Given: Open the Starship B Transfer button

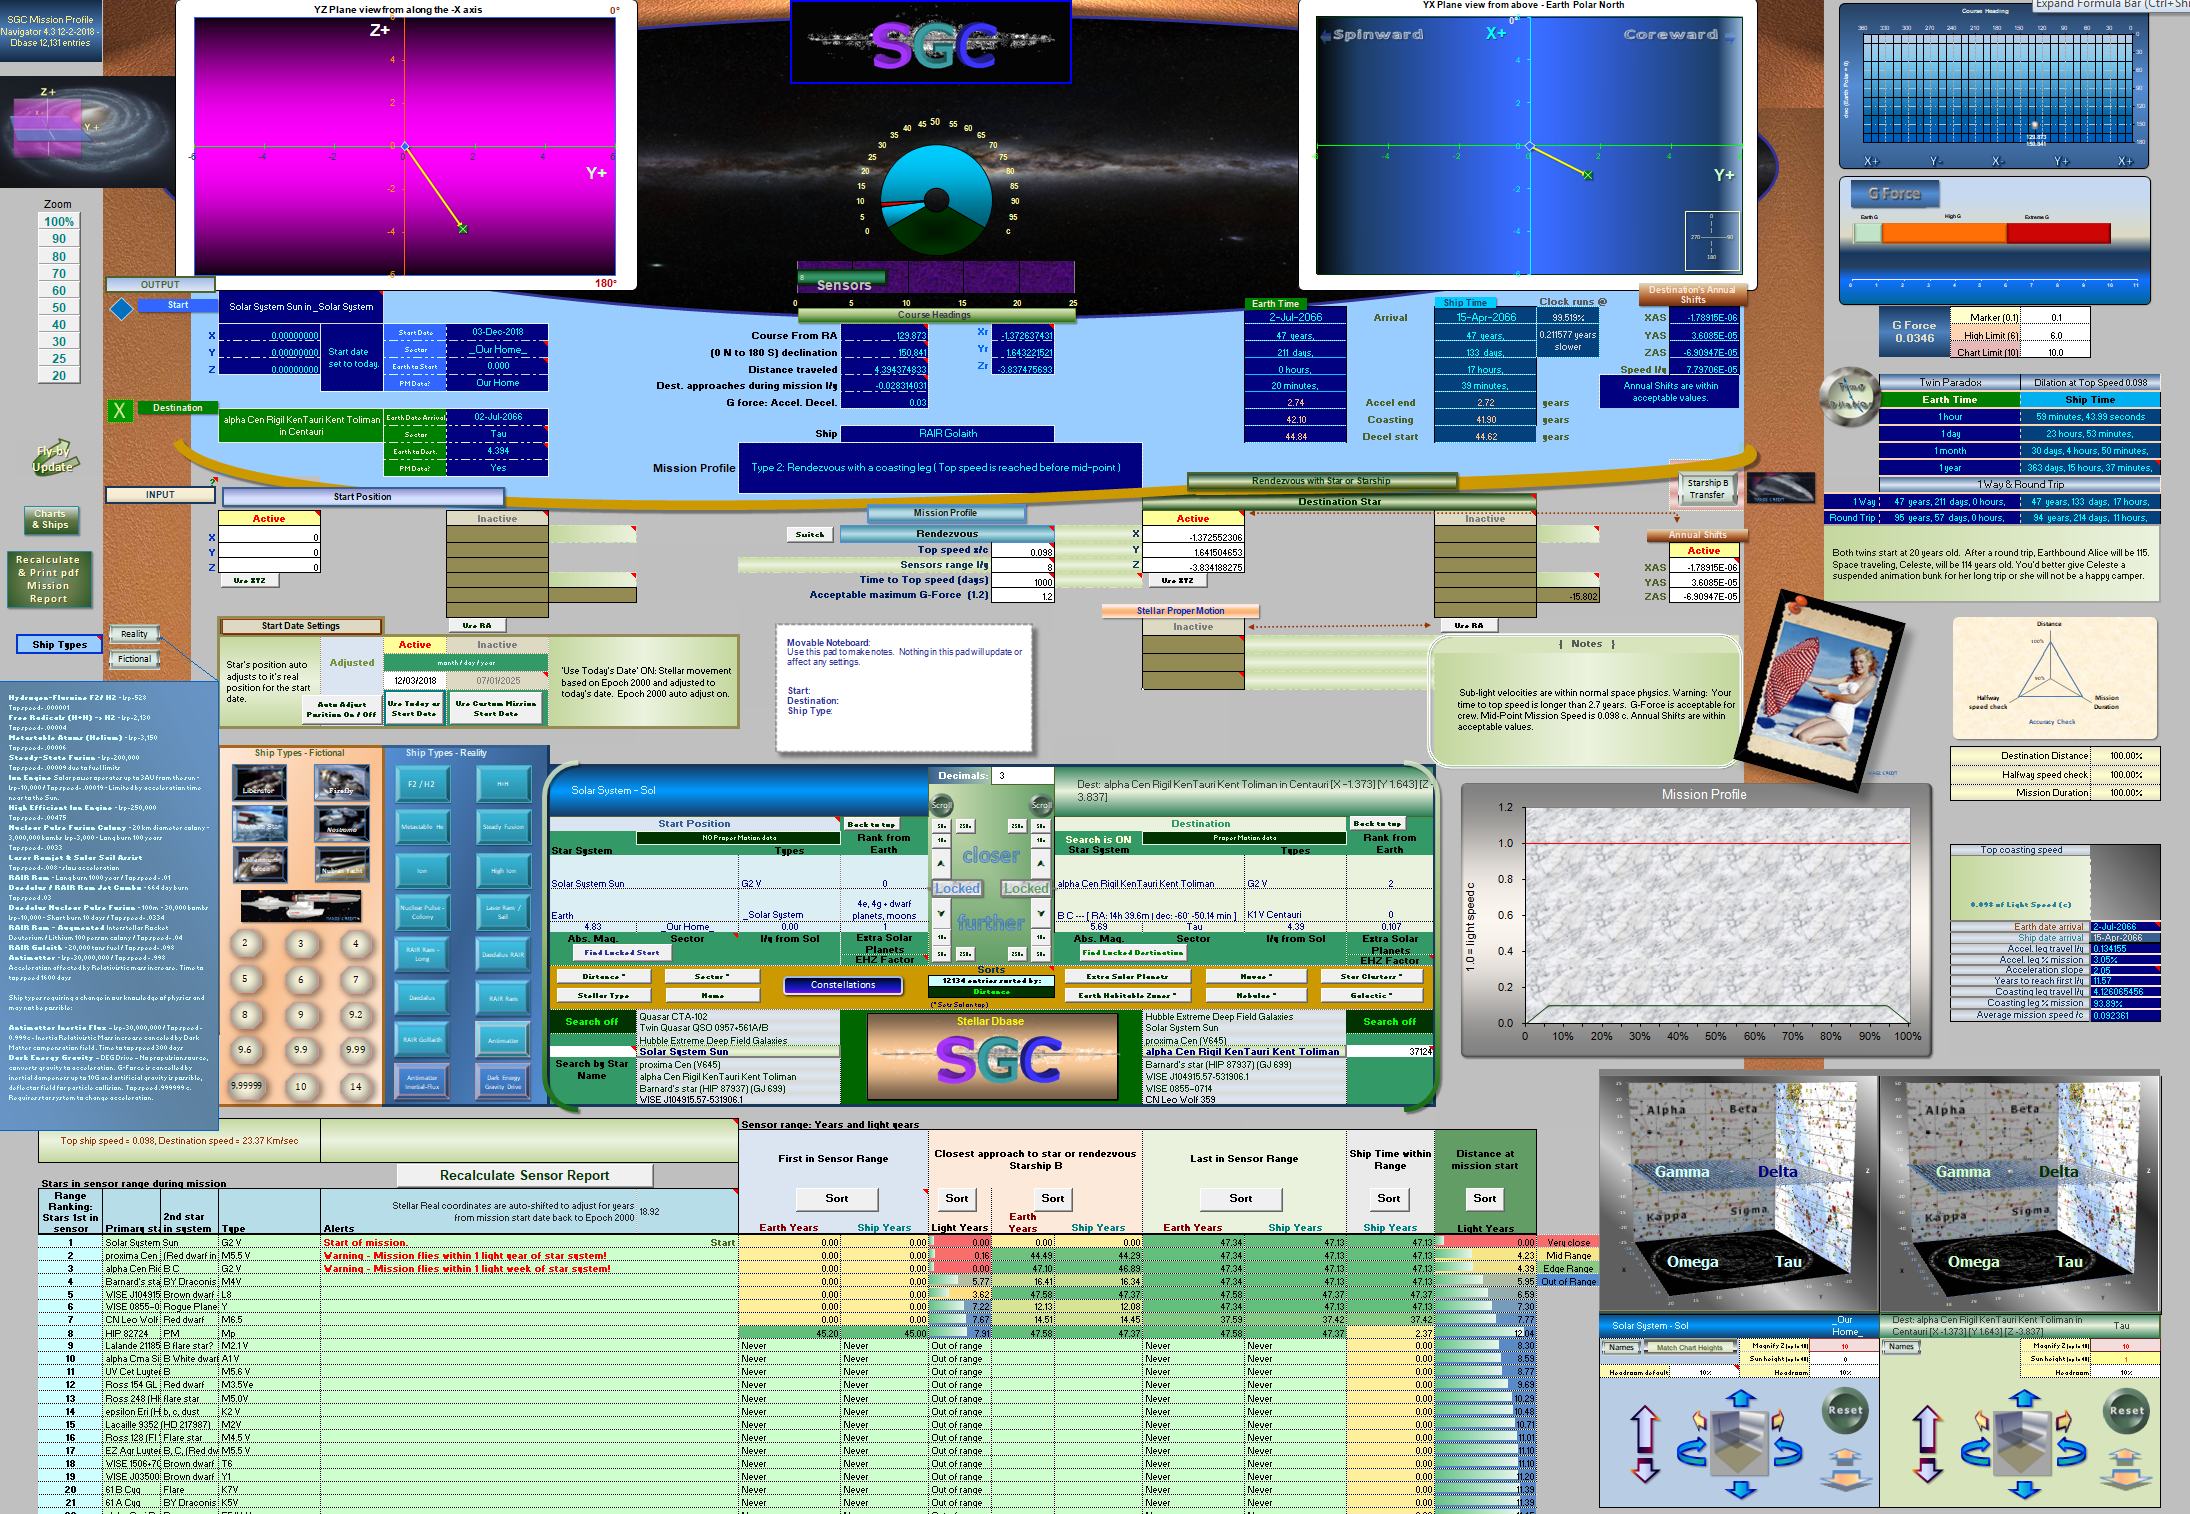Looking at the screenshot, I should tap(1707, 489).
